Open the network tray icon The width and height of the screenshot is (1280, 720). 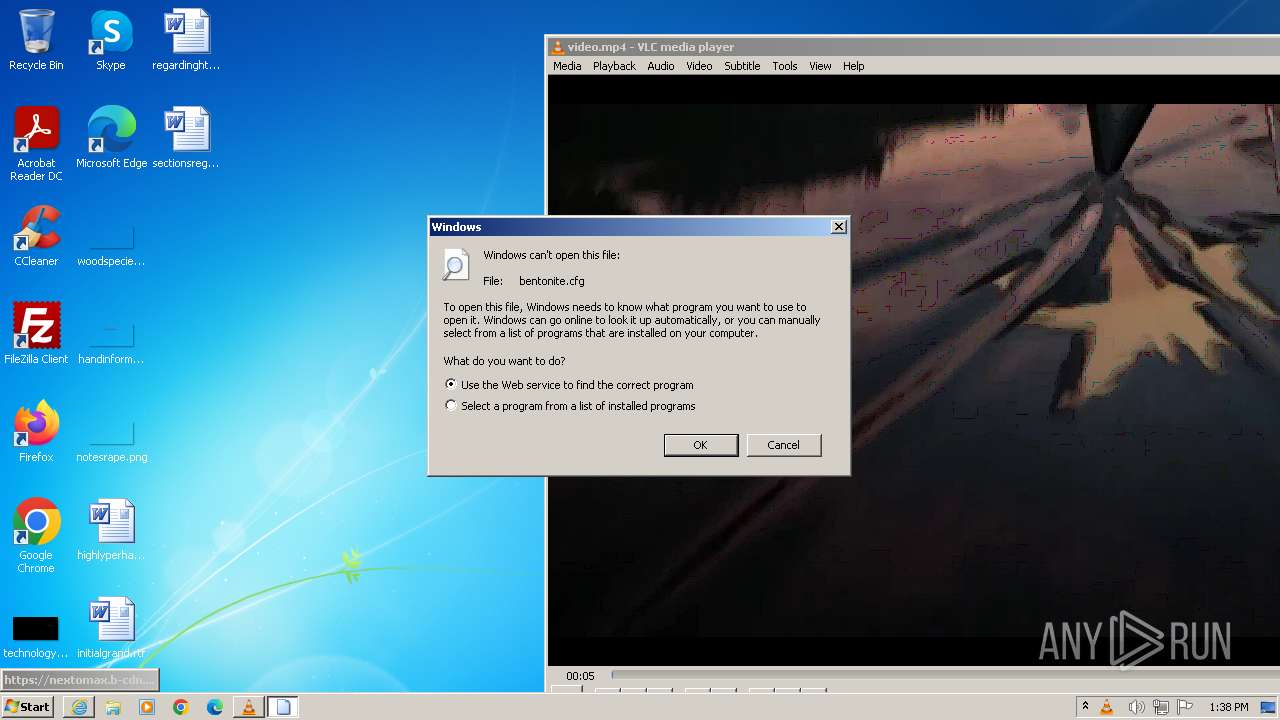tap(1161, 707)
